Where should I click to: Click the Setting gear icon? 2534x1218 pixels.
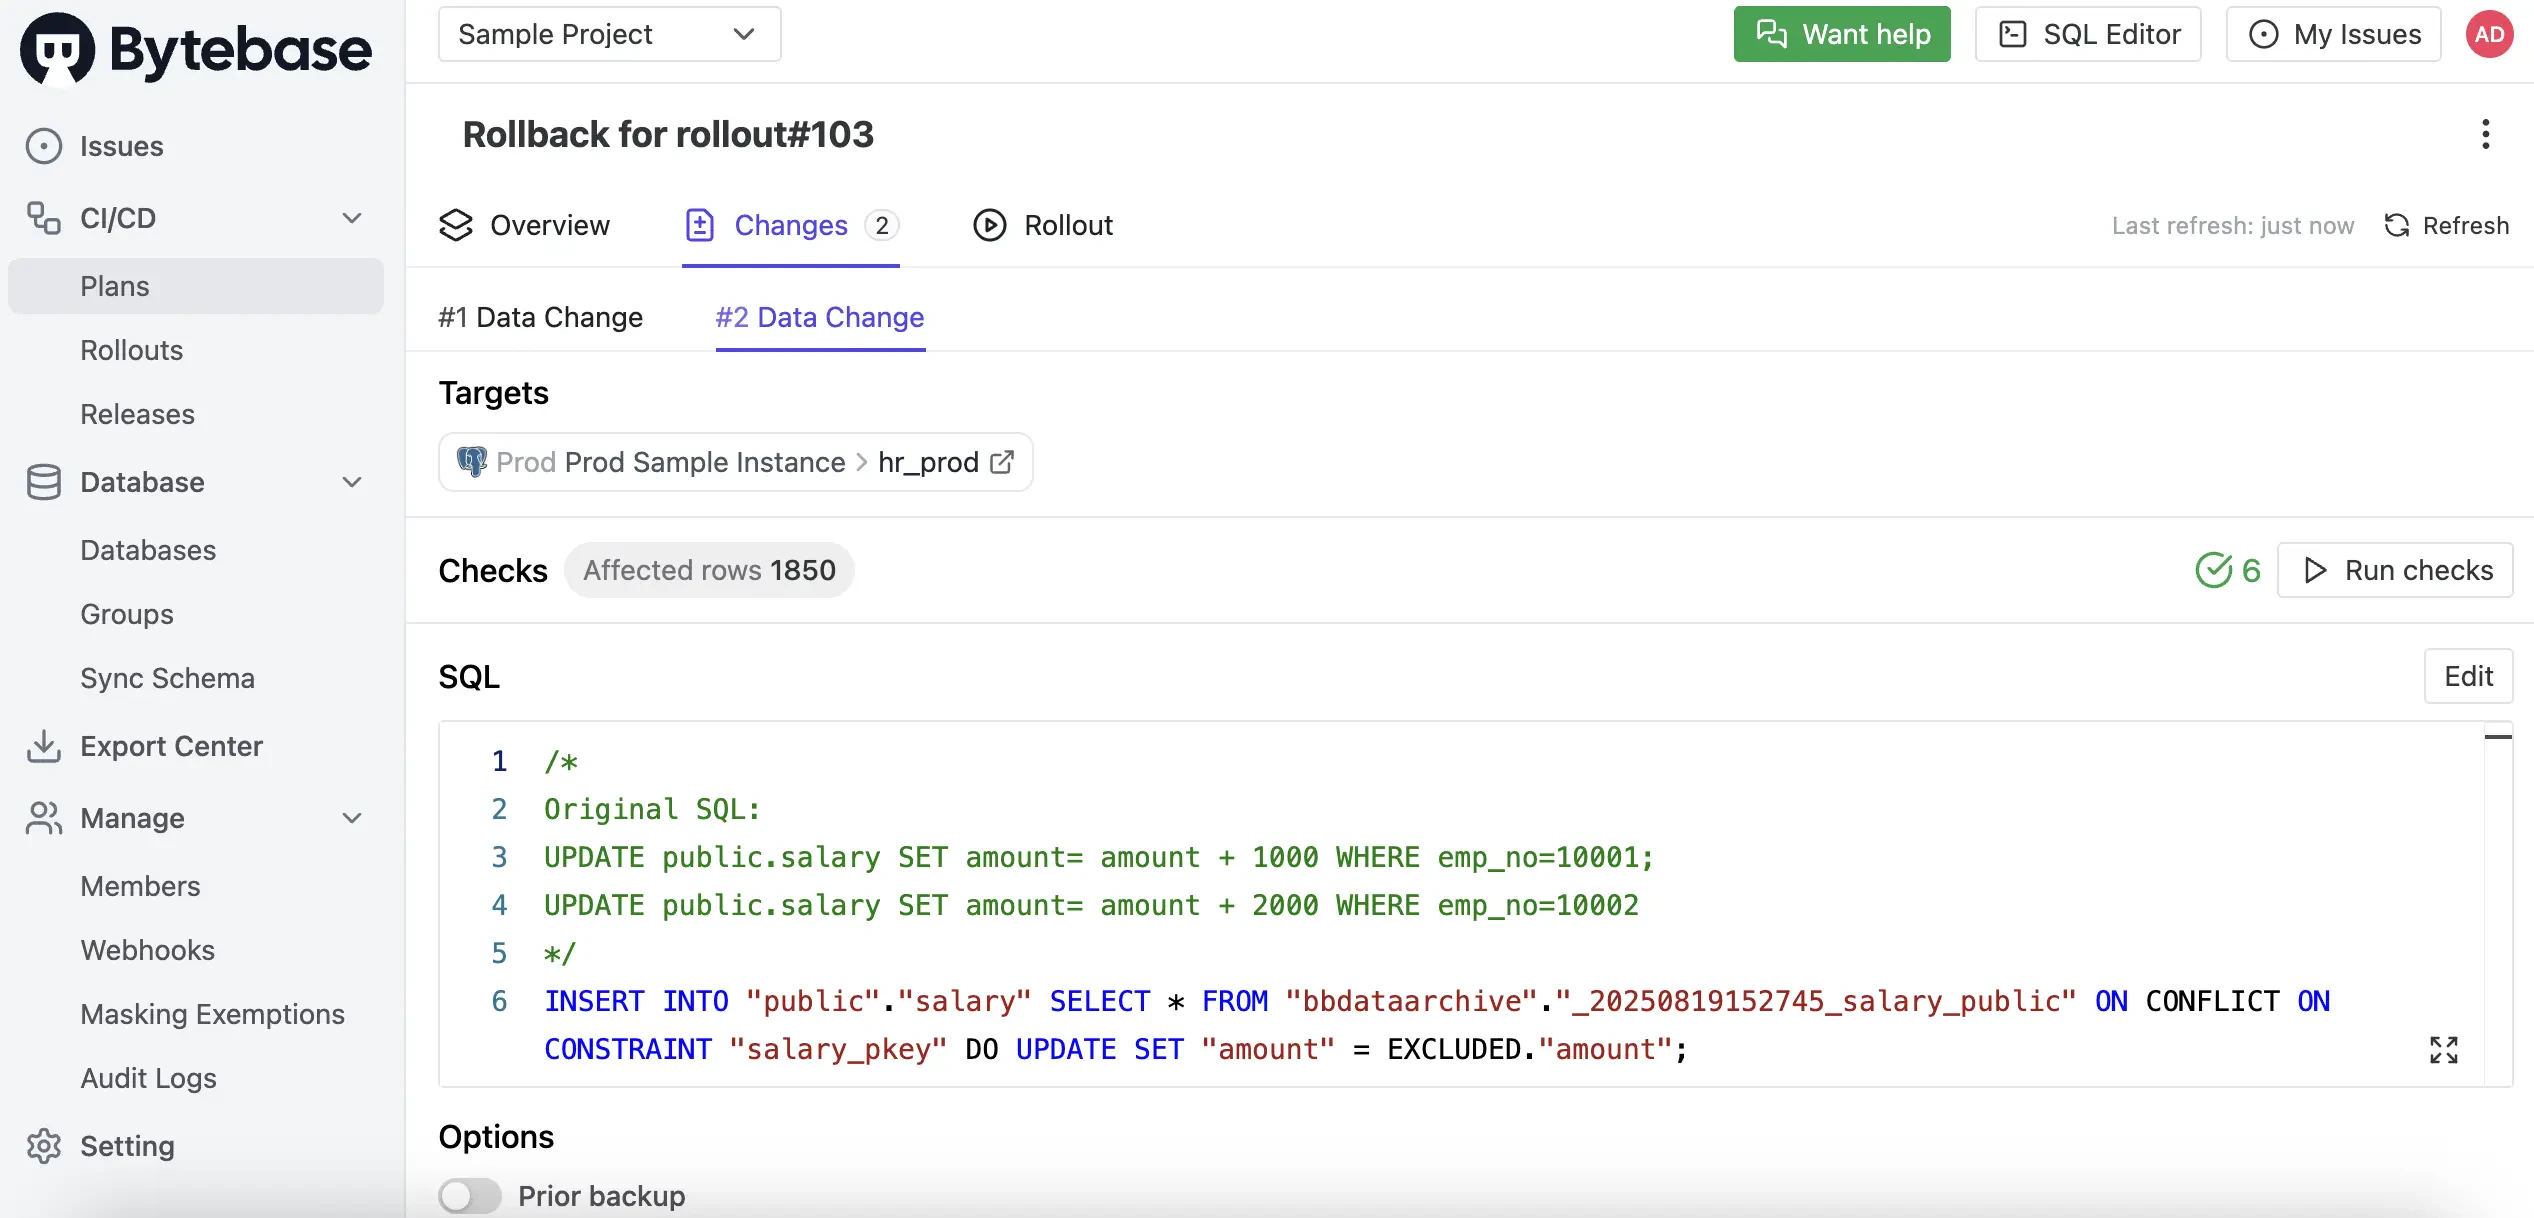(43, 1146)
